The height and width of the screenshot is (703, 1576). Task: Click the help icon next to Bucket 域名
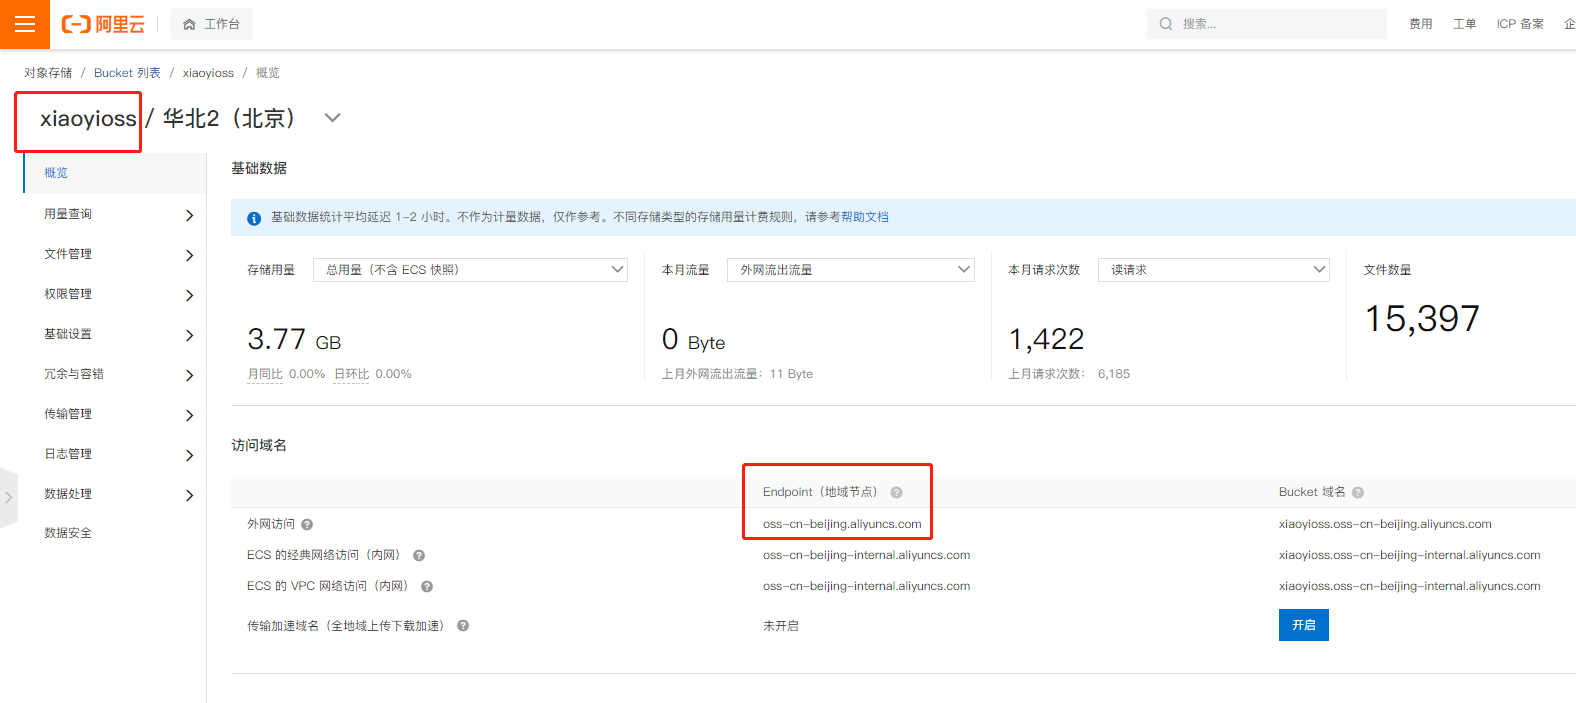pyautogui.click(x=1358, y=492)
